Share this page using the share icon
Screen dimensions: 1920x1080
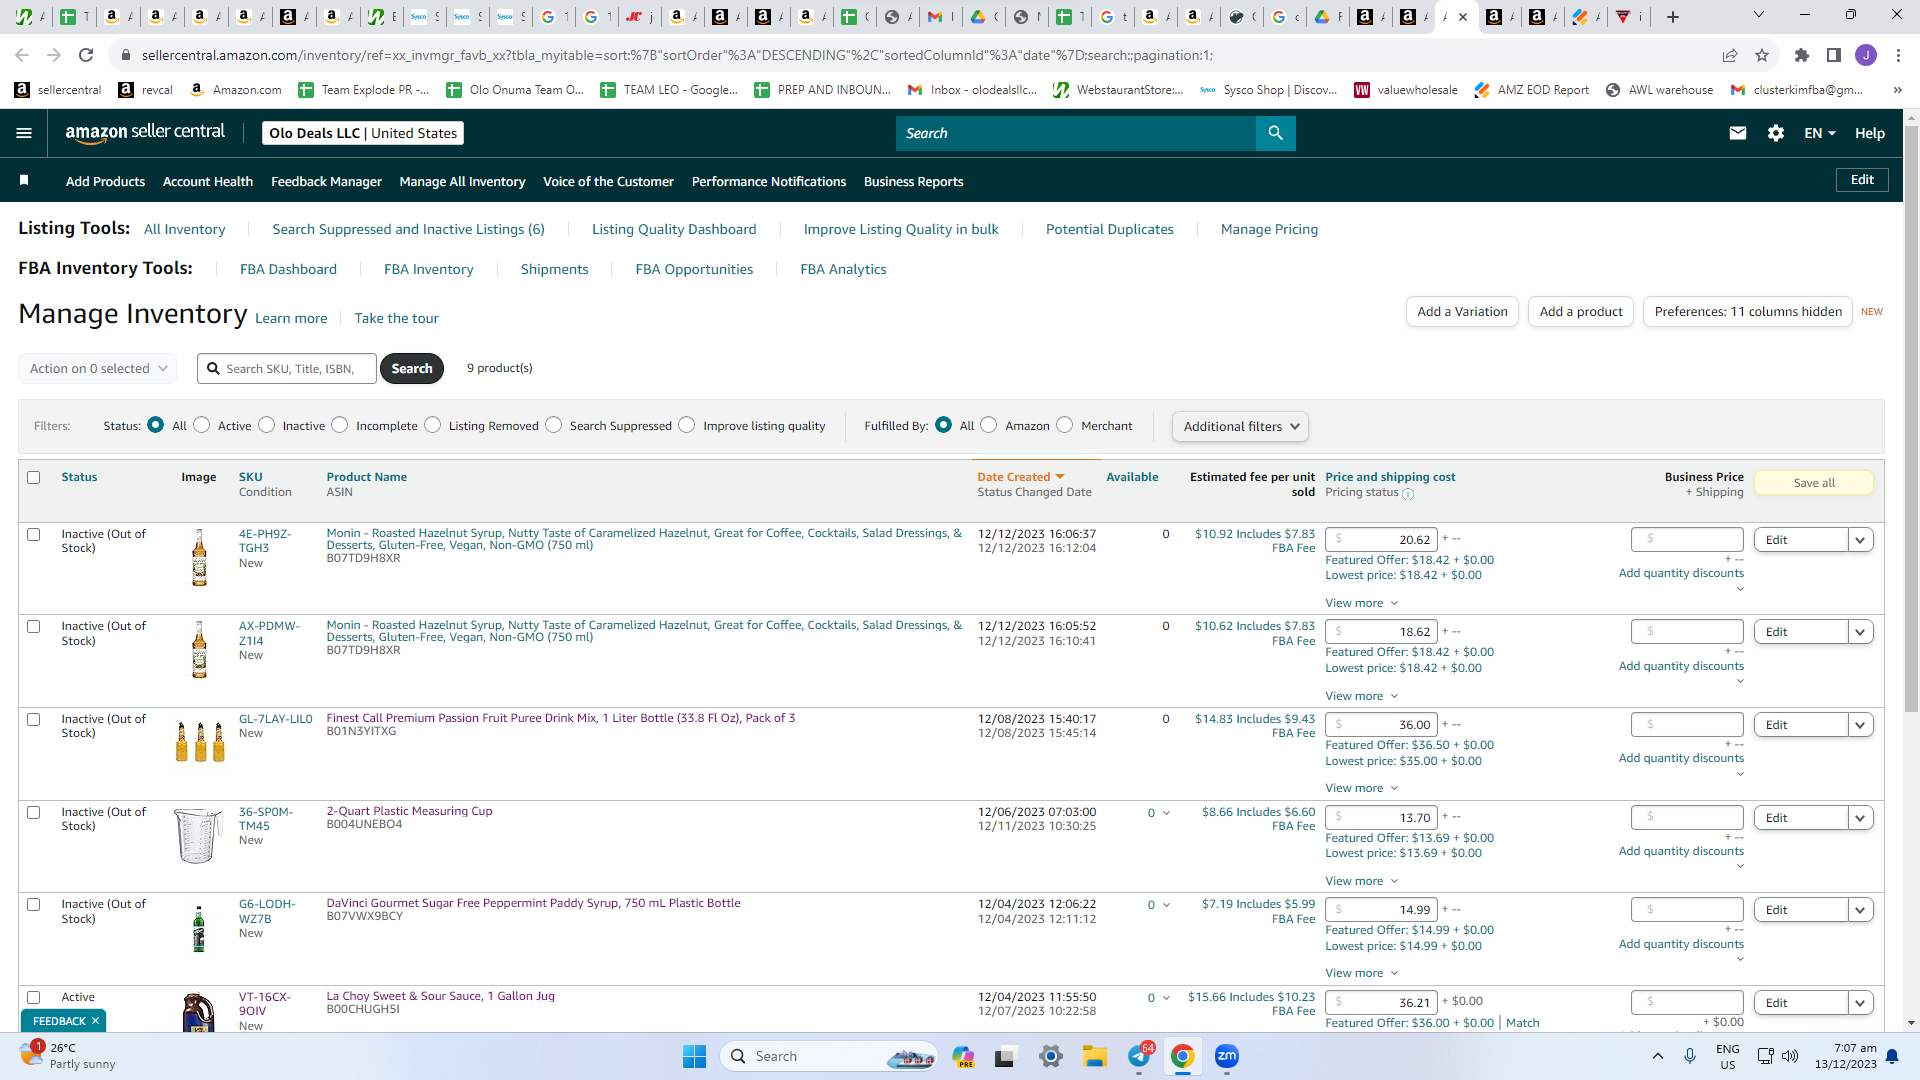pos(1730,55)
